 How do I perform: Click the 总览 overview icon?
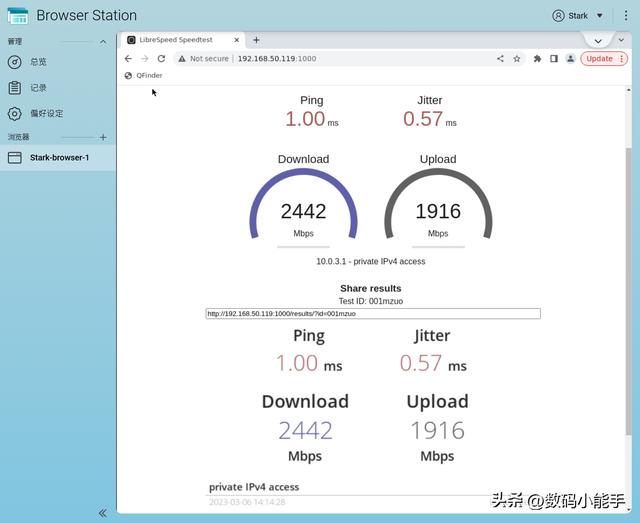pyautogui.click(x=15, y=62)
